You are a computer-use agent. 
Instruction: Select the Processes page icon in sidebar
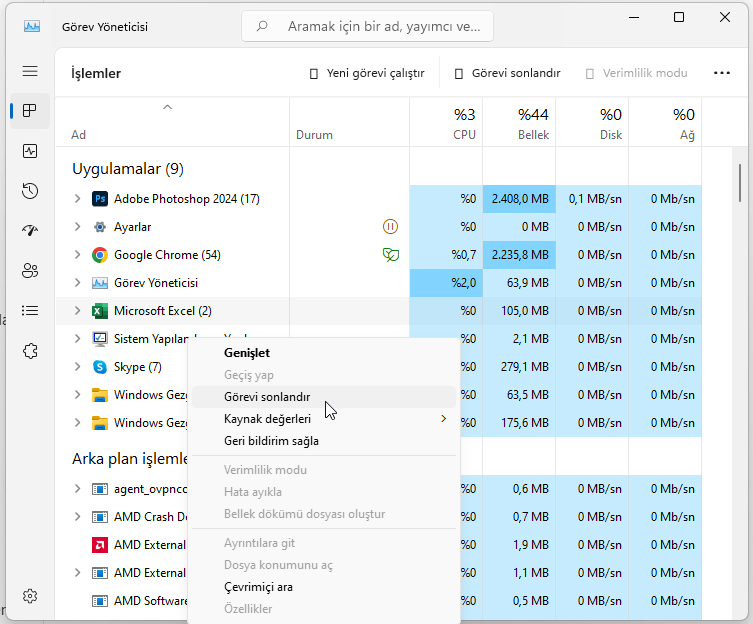(30, 110)
